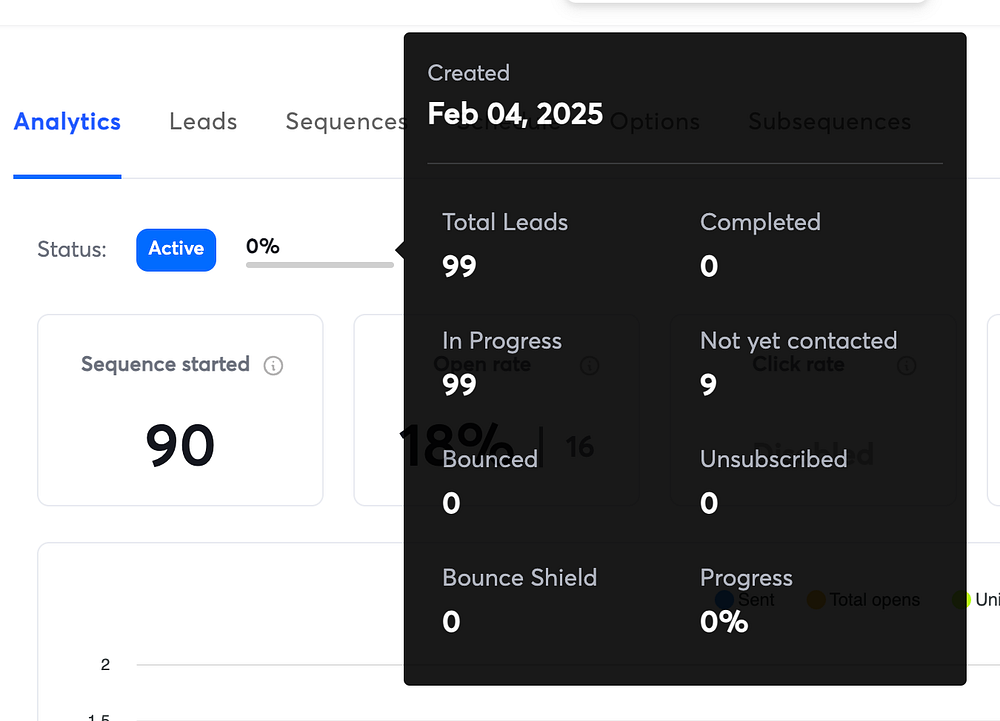Click the blue Active status badge
The width and height of the screenshot is (1000, 721).
(176, 249)
